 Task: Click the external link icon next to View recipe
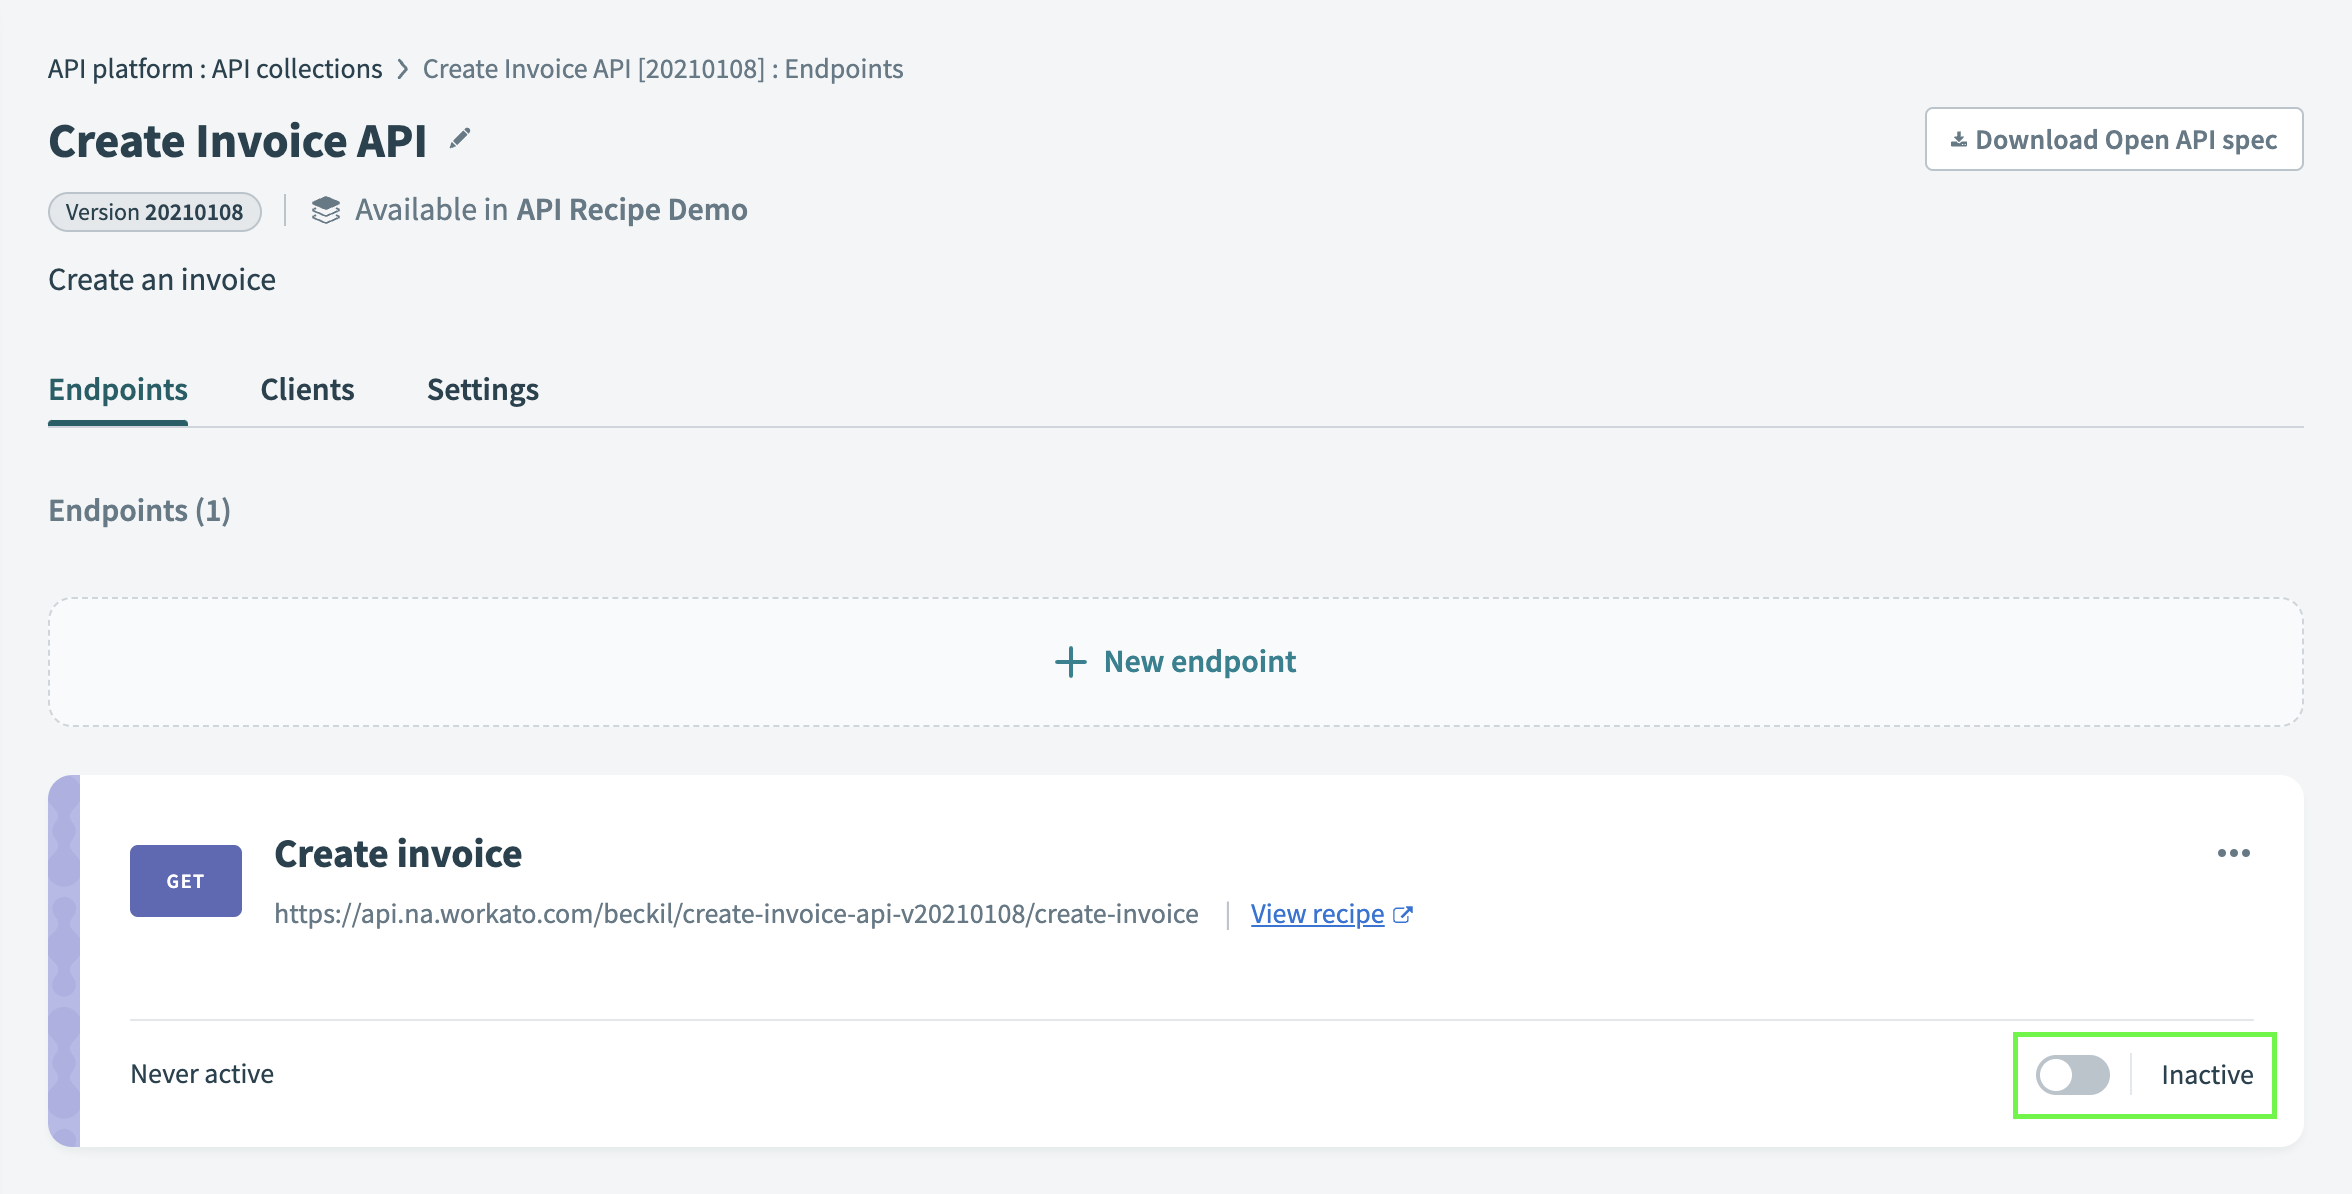(x=1404, y=913)
